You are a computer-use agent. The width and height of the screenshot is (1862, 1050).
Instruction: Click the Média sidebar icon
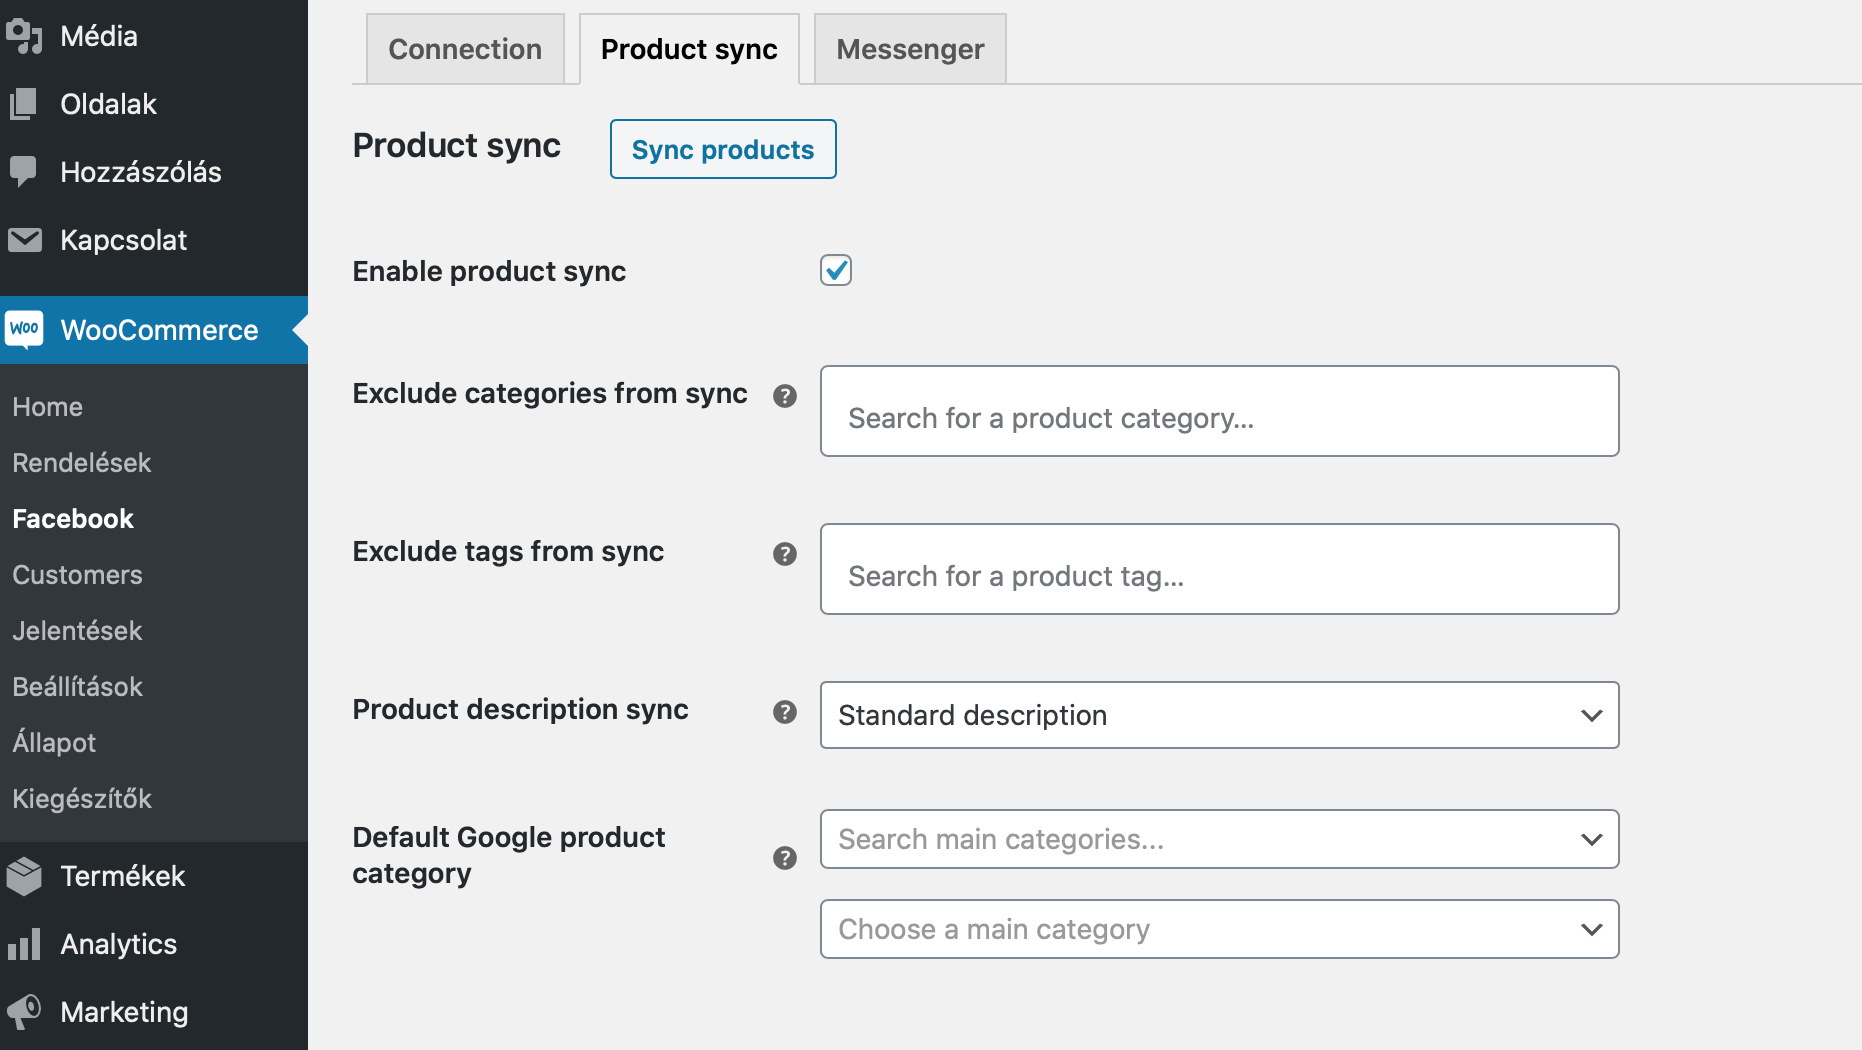pos(24,36)
